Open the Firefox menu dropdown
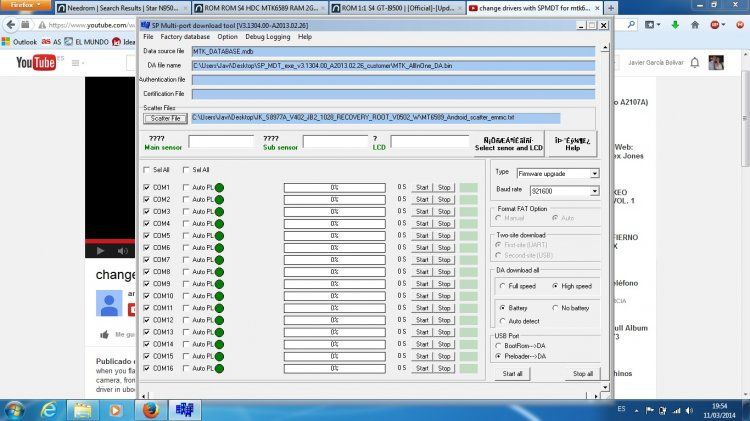750x421 pixels. point(26,5)
